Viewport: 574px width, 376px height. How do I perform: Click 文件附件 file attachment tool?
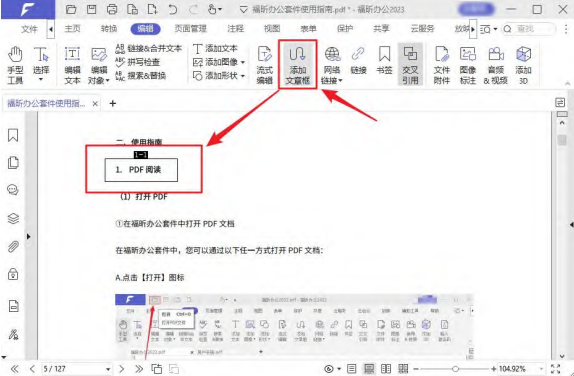coord(442,65)
